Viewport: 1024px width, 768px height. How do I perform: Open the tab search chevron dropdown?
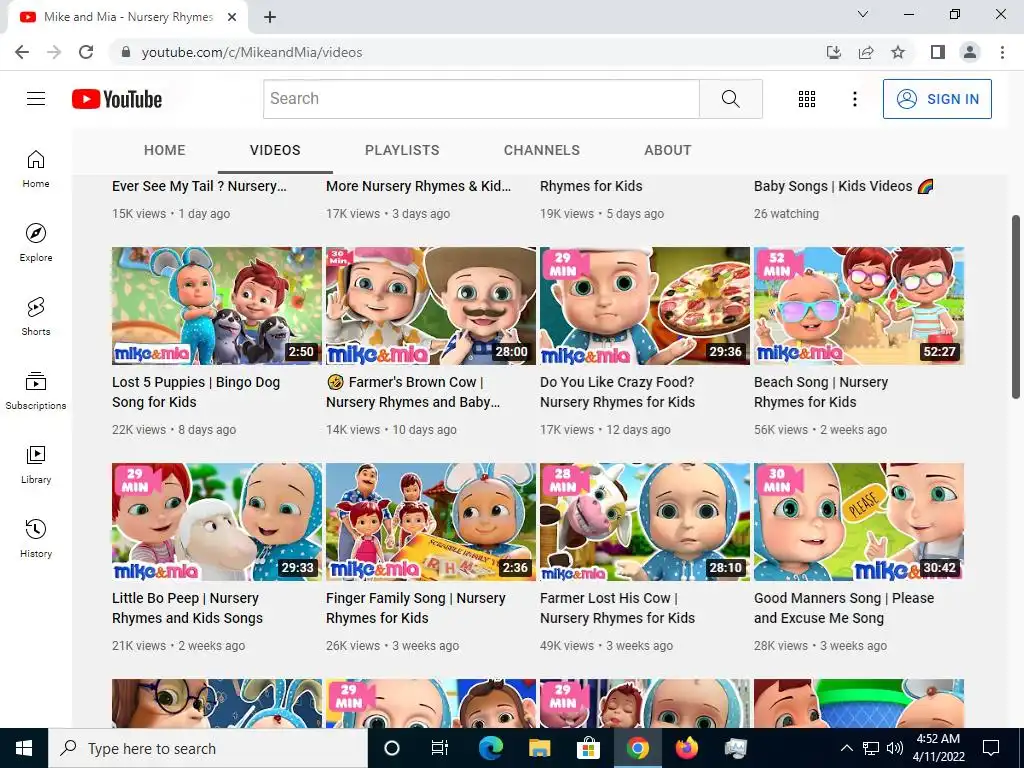(863, 14)
